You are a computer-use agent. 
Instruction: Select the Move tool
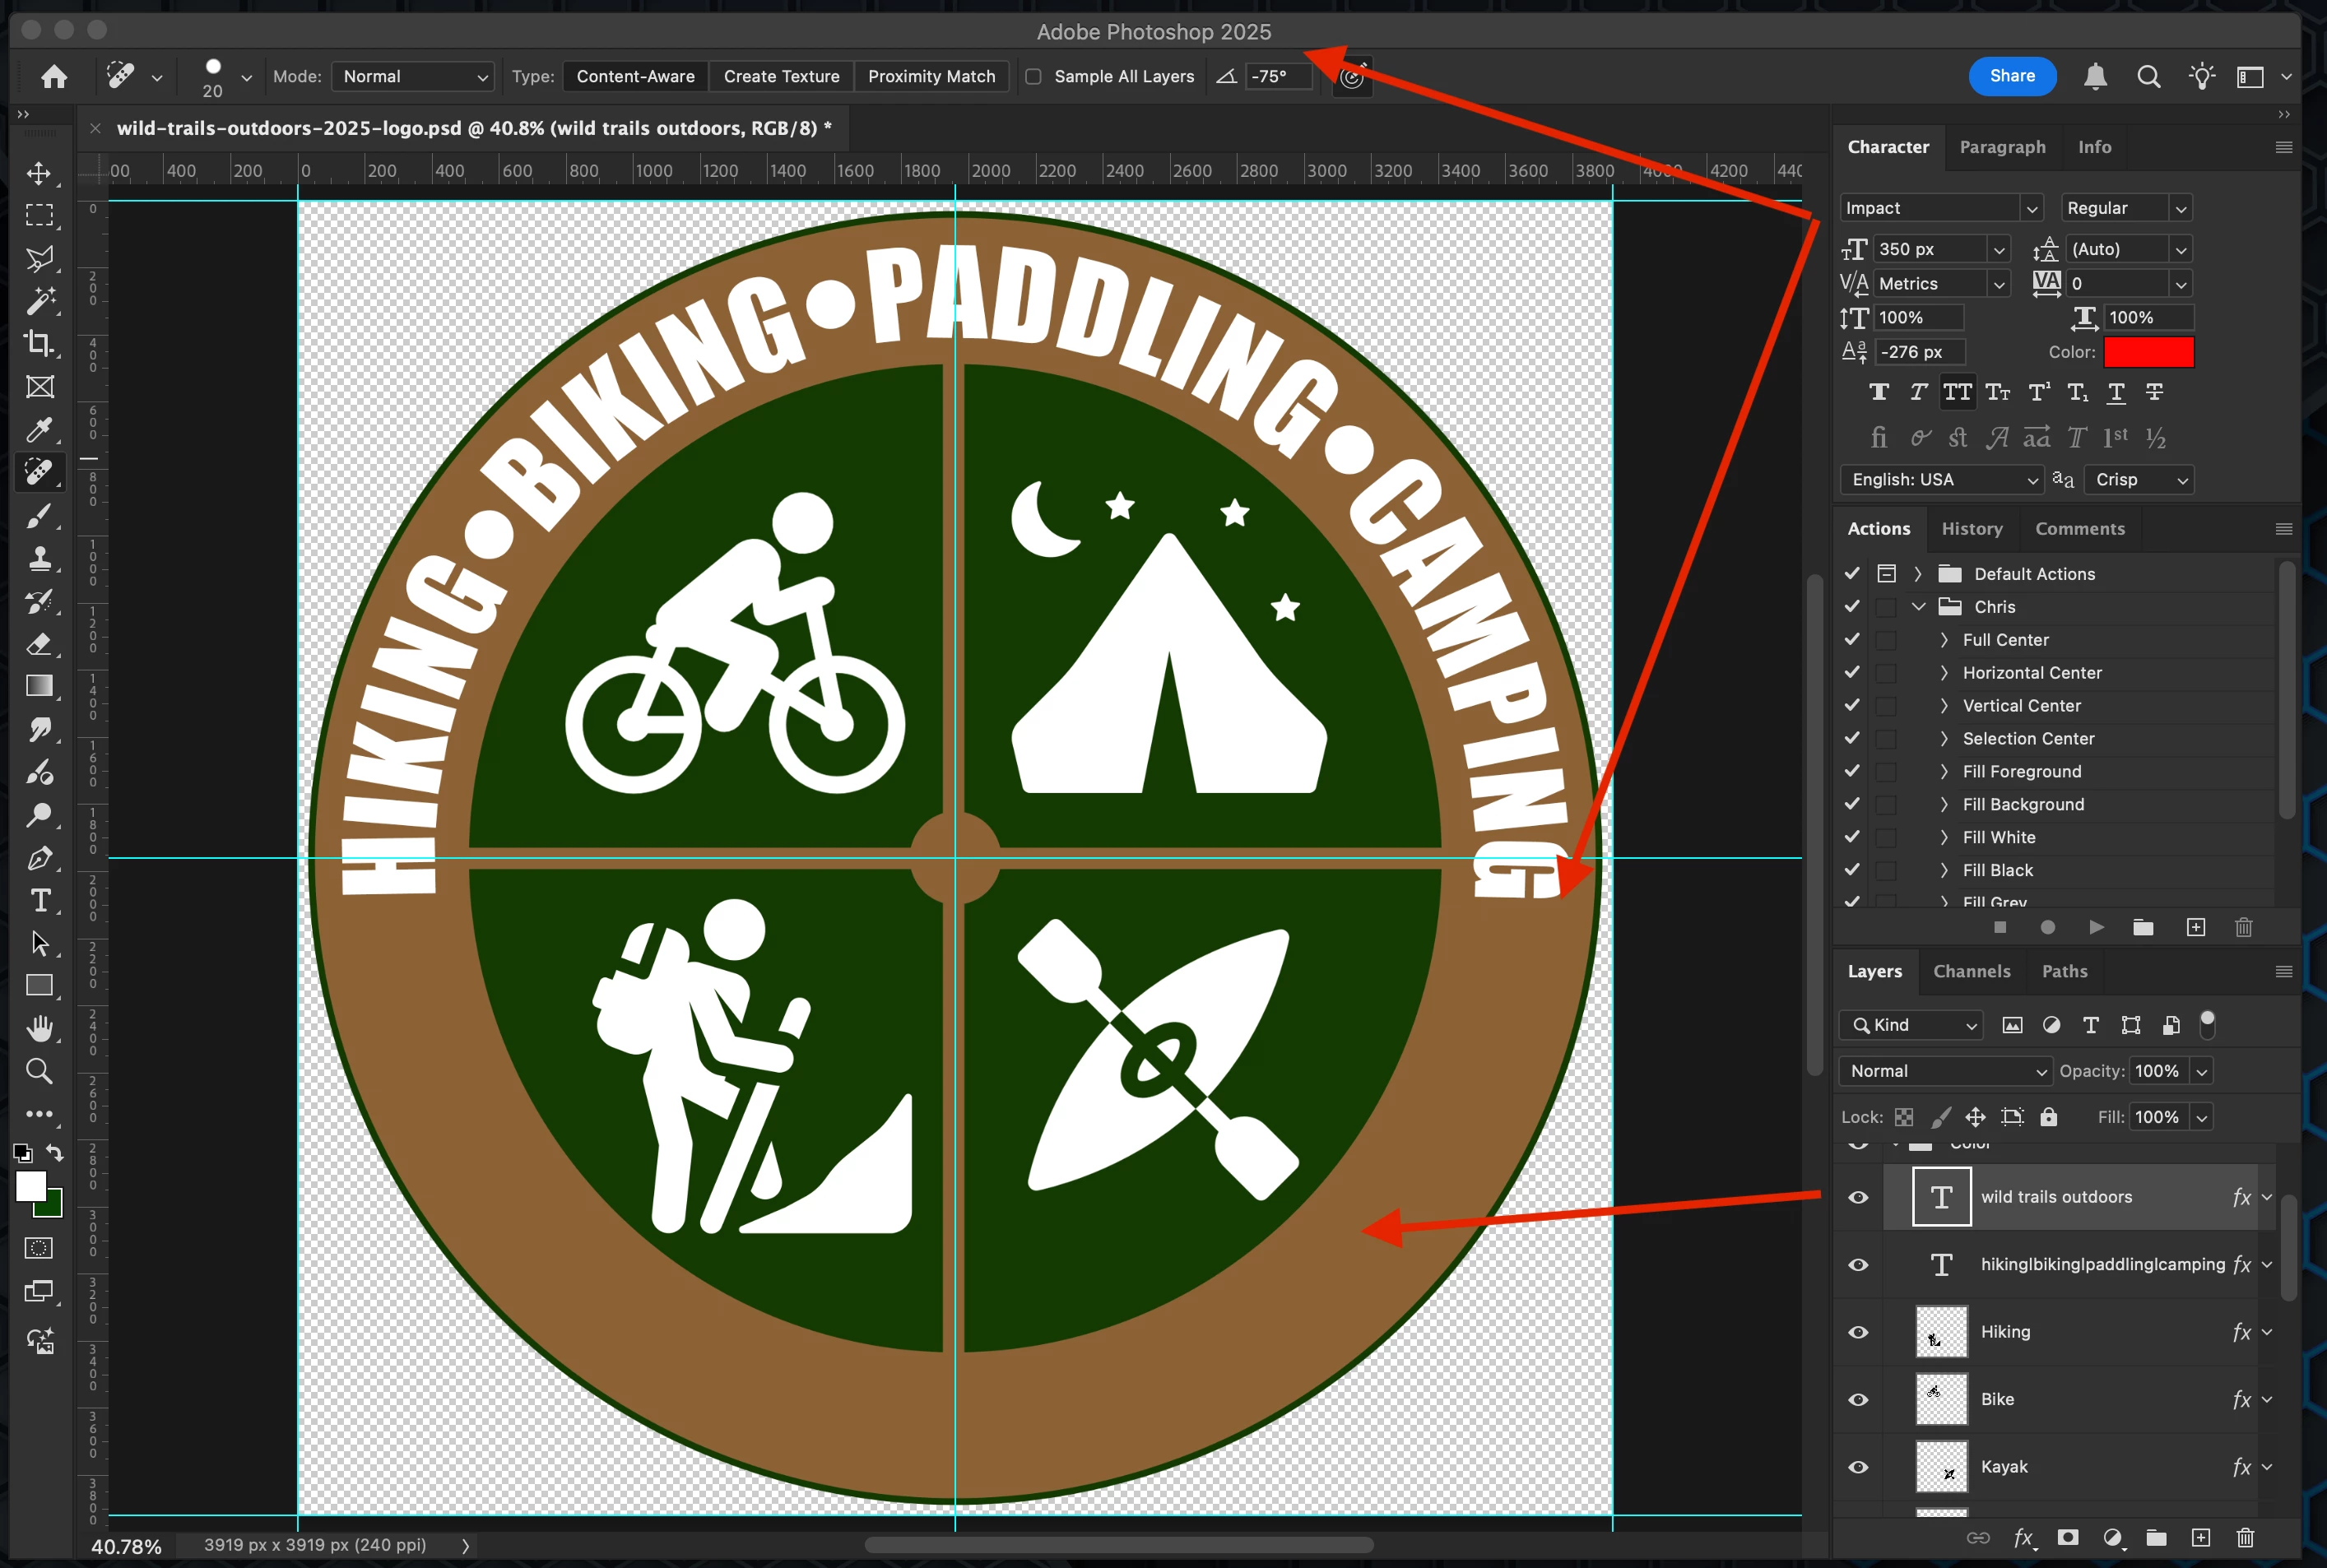pyautogui.click(x=39, y=173)
